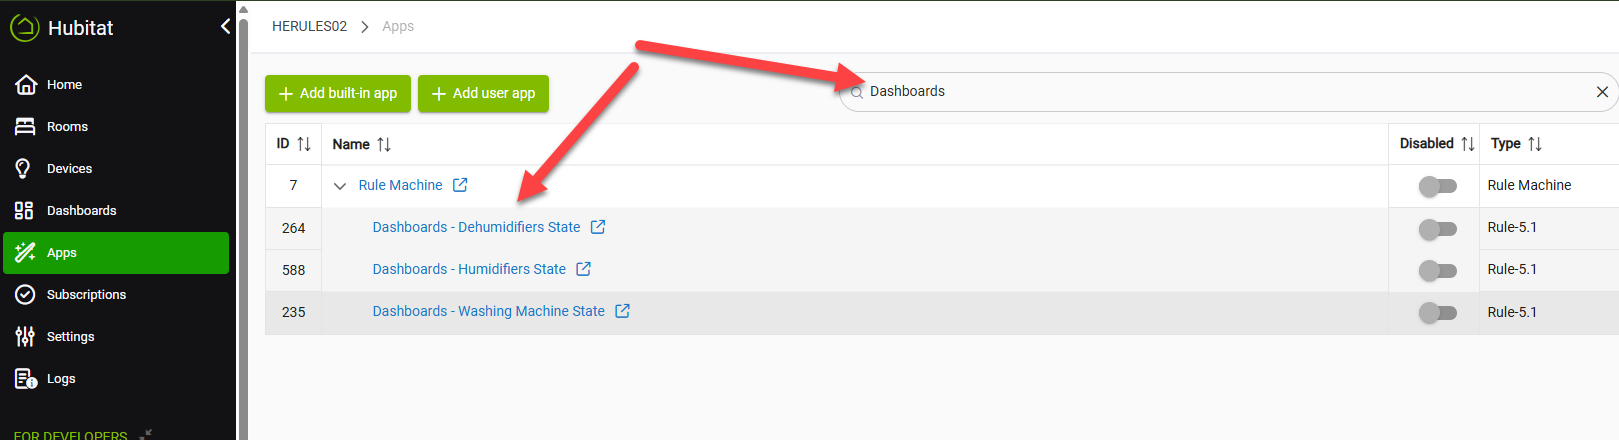Open Dehumidifiers State rule in new tab icon

(x=598, y=227)
